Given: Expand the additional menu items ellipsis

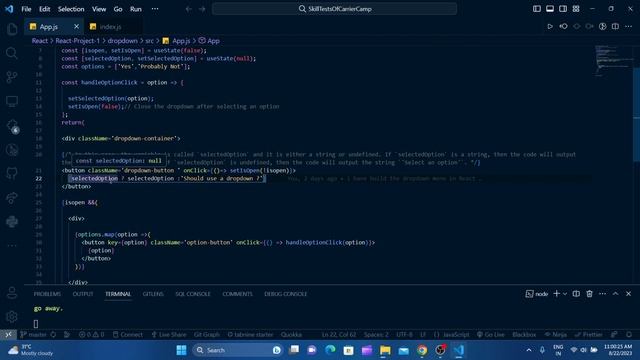Looking at the screenshot, I should (155, 9).
